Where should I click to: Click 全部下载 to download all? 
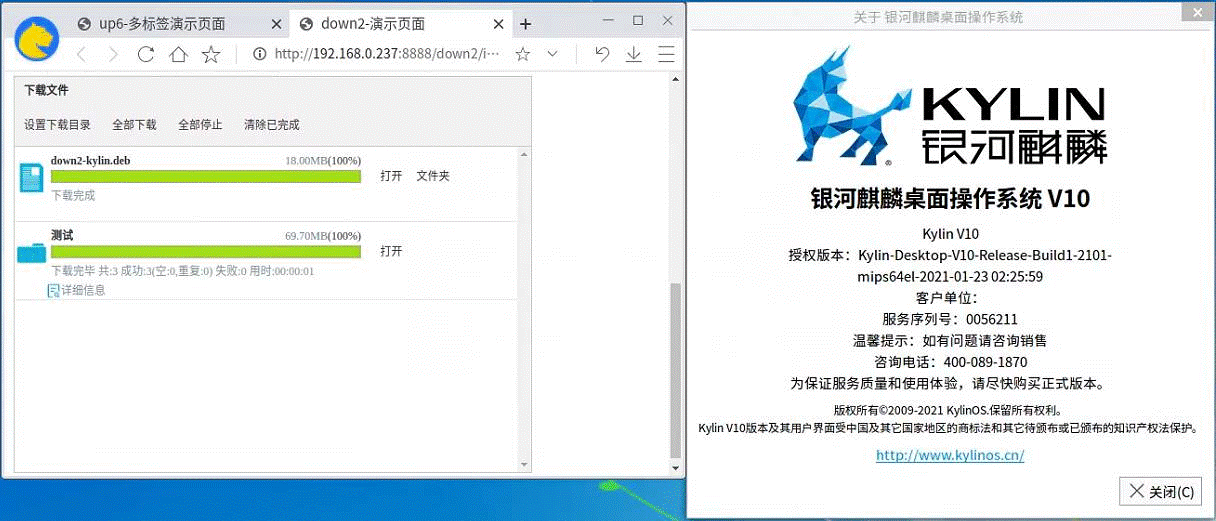pos(134,125)
